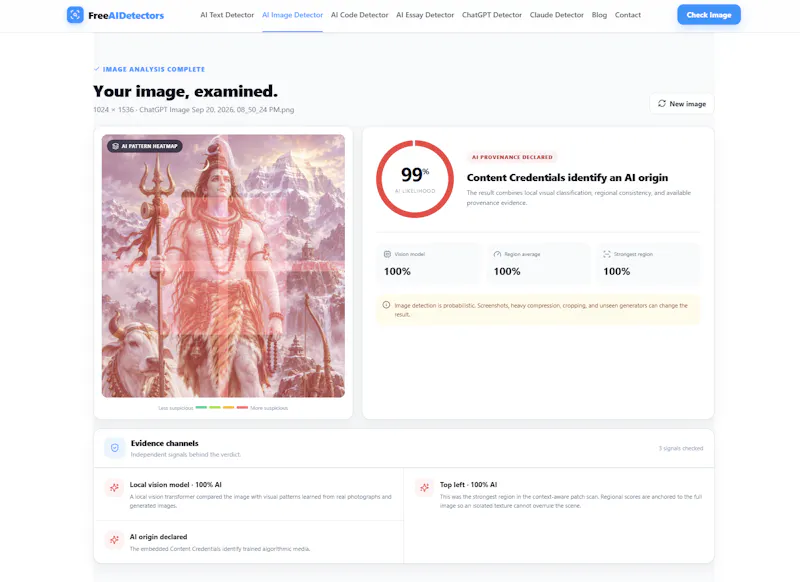This screenshot has width=800, height=582.
Task: Click the 'Your image, examined.' heading
Action: (x=185, y=91)
